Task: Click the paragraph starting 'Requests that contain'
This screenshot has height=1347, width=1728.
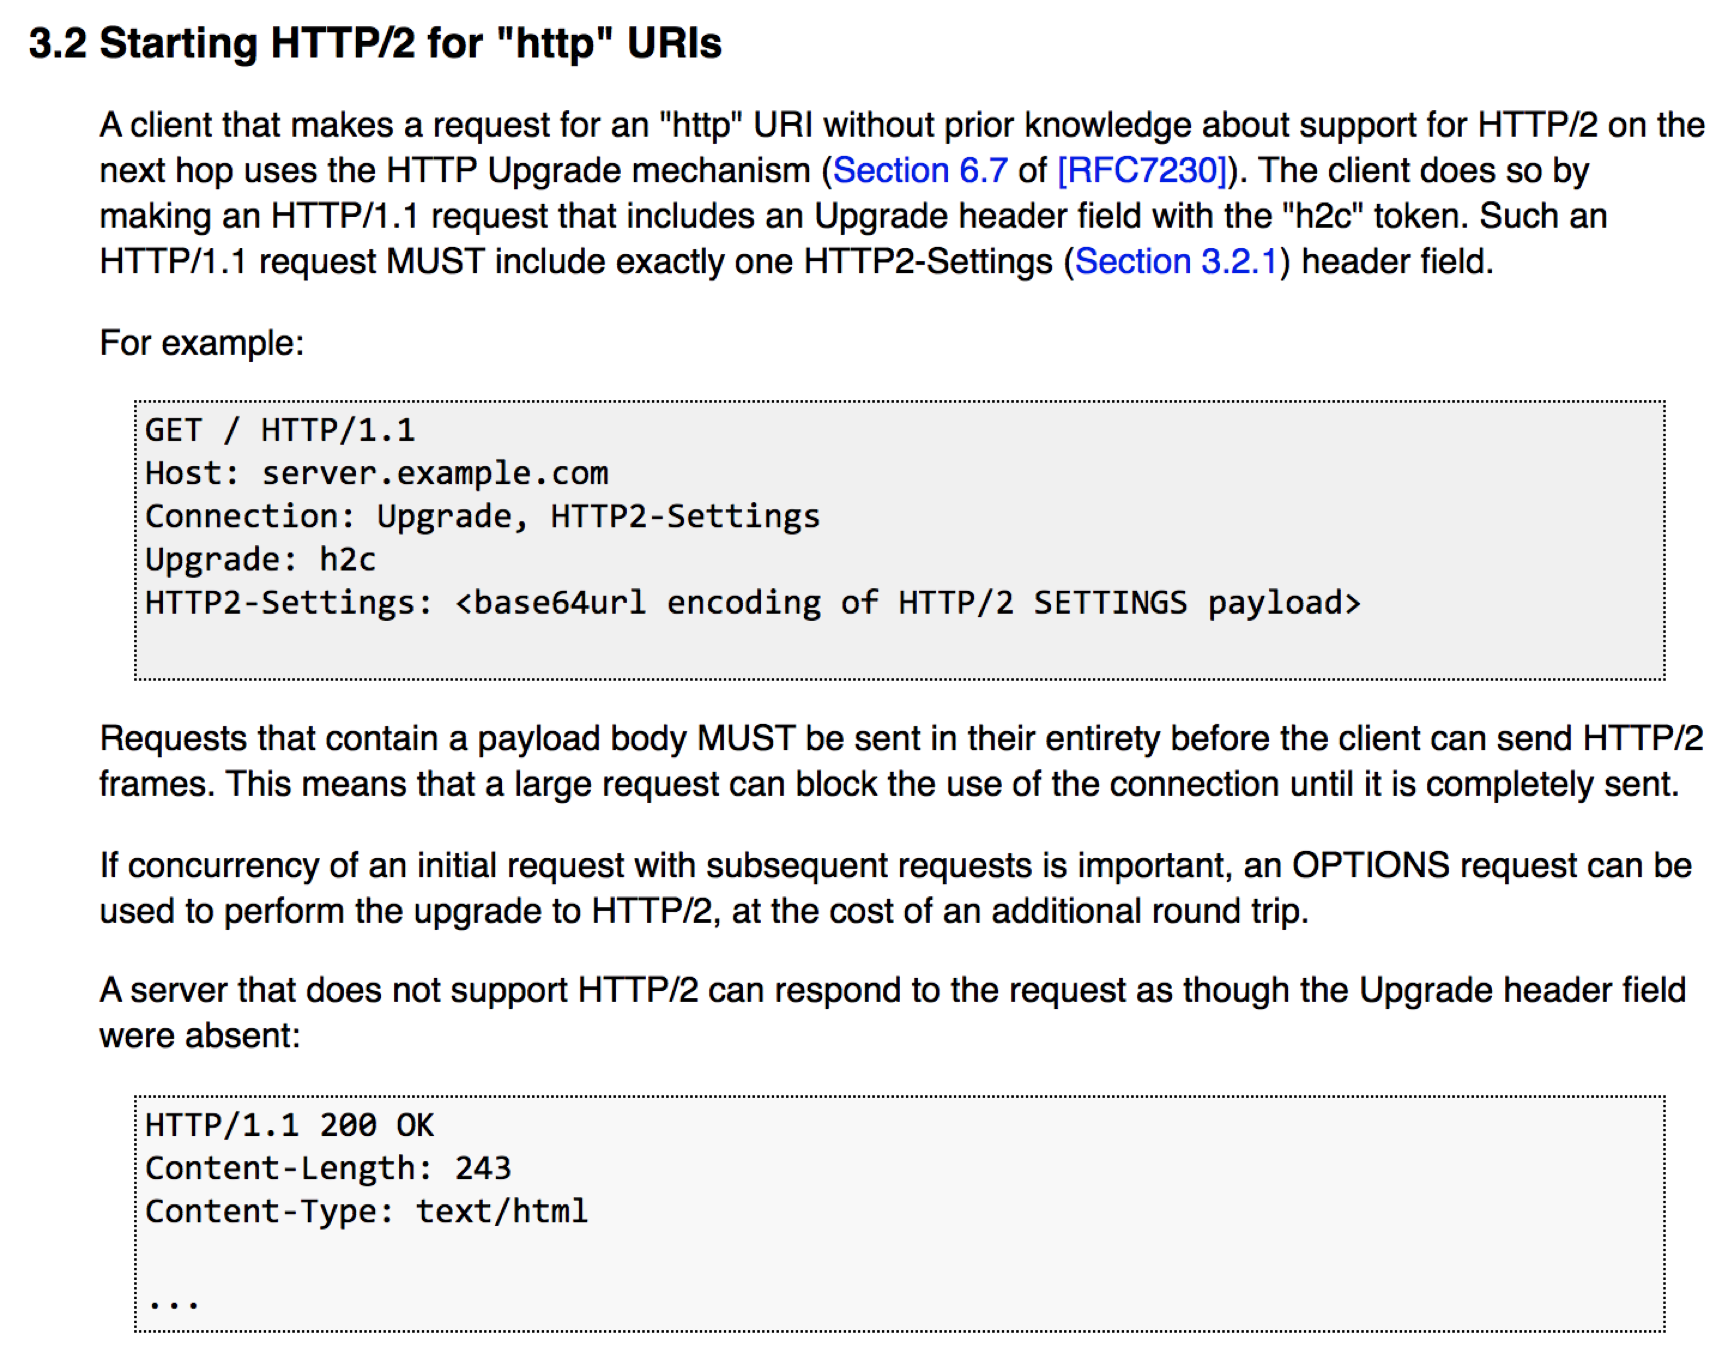Action: [x=901, y=761]
